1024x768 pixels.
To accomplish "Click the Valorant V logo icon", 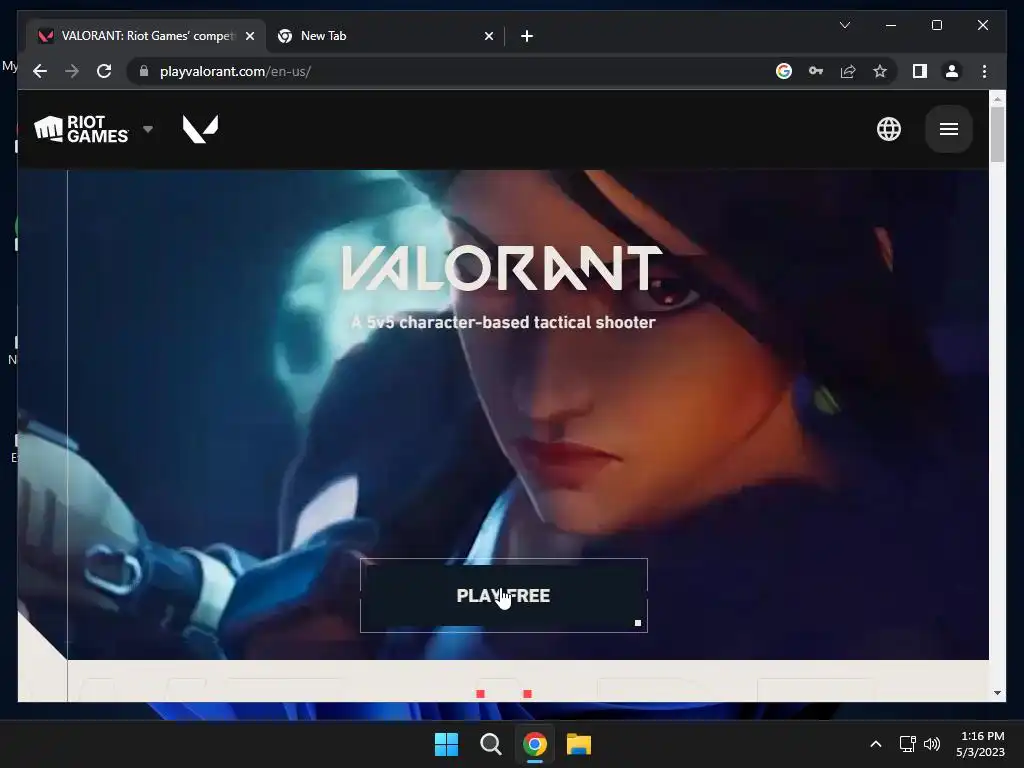I will (x=200, y=129).
